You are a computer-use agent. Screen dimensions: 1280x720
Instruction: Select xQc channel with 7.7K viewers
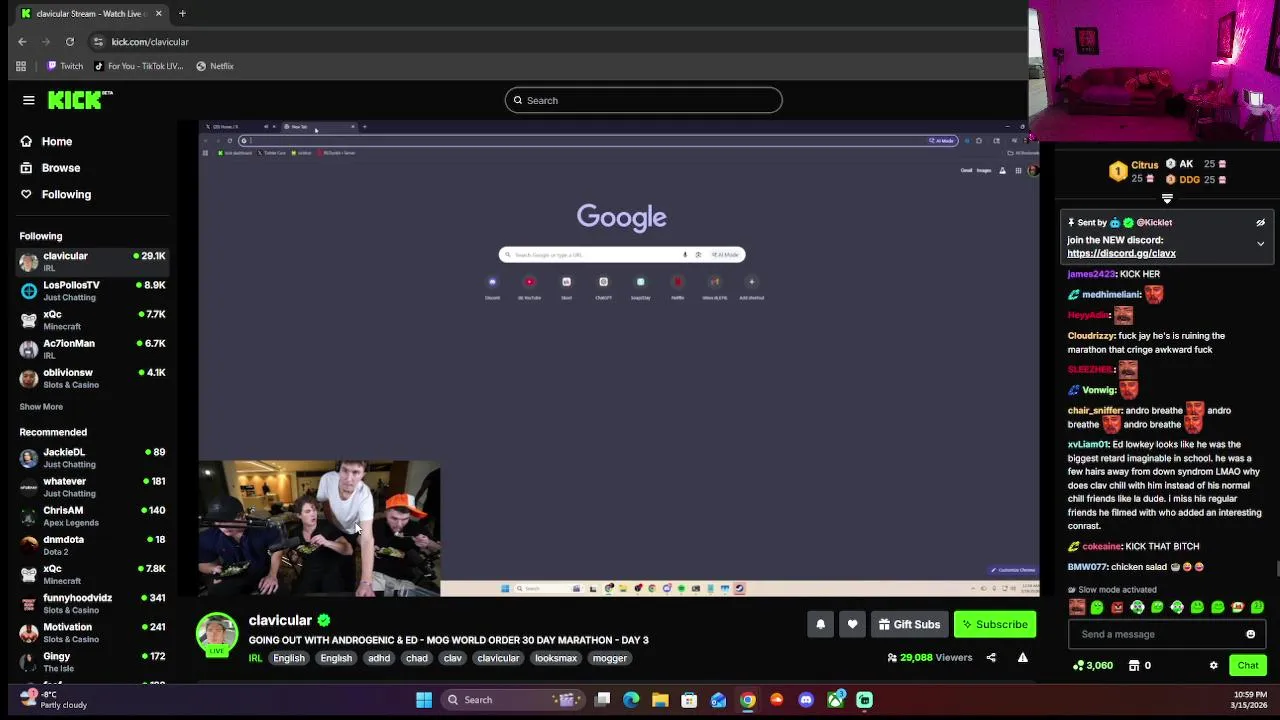pyautogui.click(x=92, y=319)
